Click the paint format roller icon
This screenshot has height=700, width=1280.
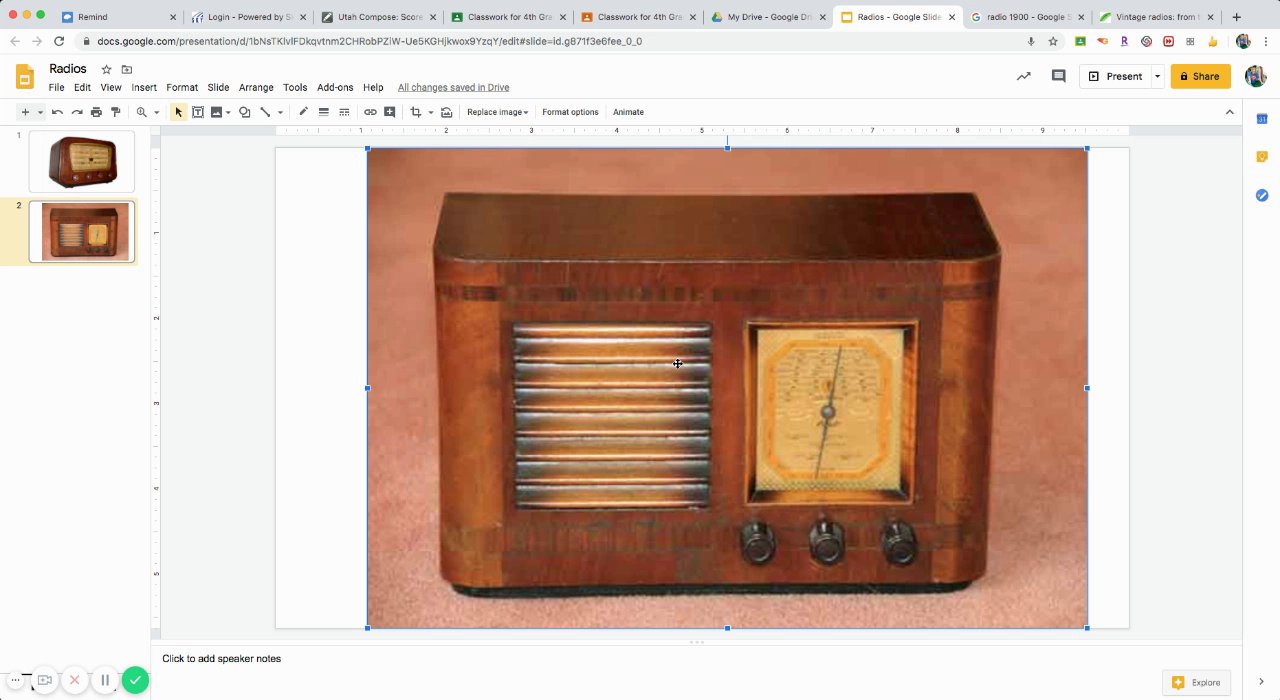[x=116, y=112]
